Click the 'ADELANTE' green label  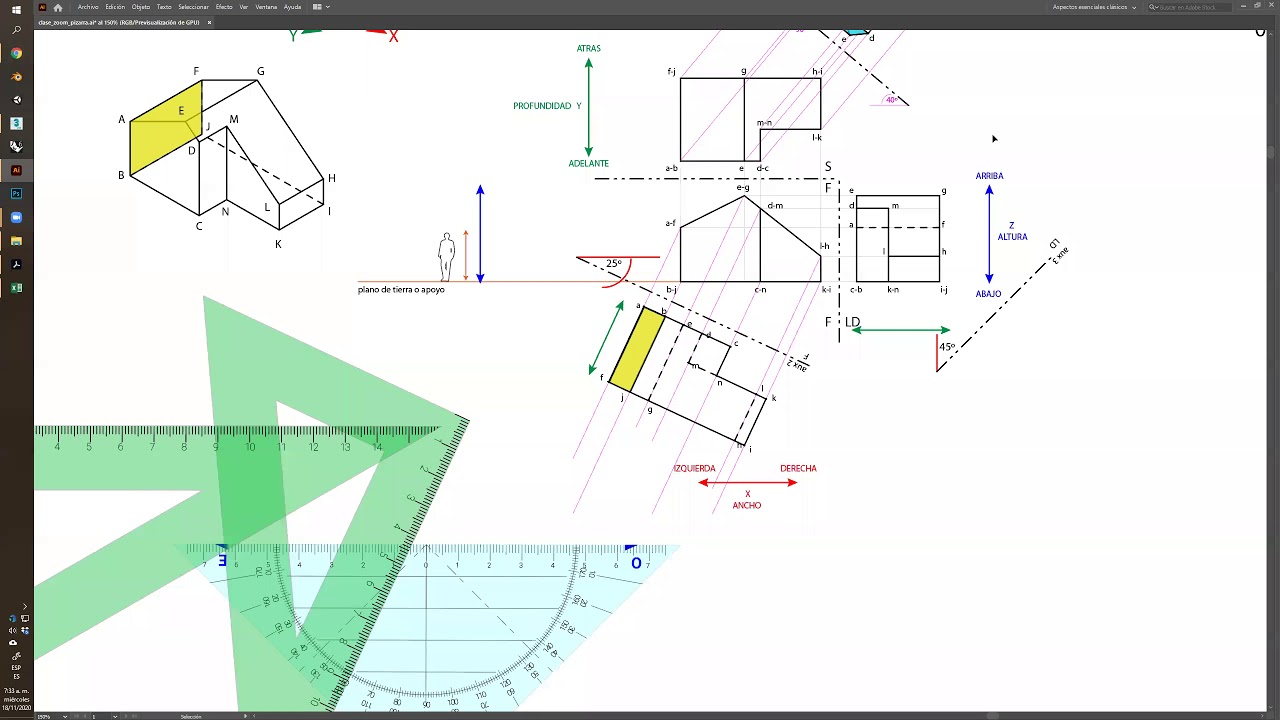coord(588,163)
